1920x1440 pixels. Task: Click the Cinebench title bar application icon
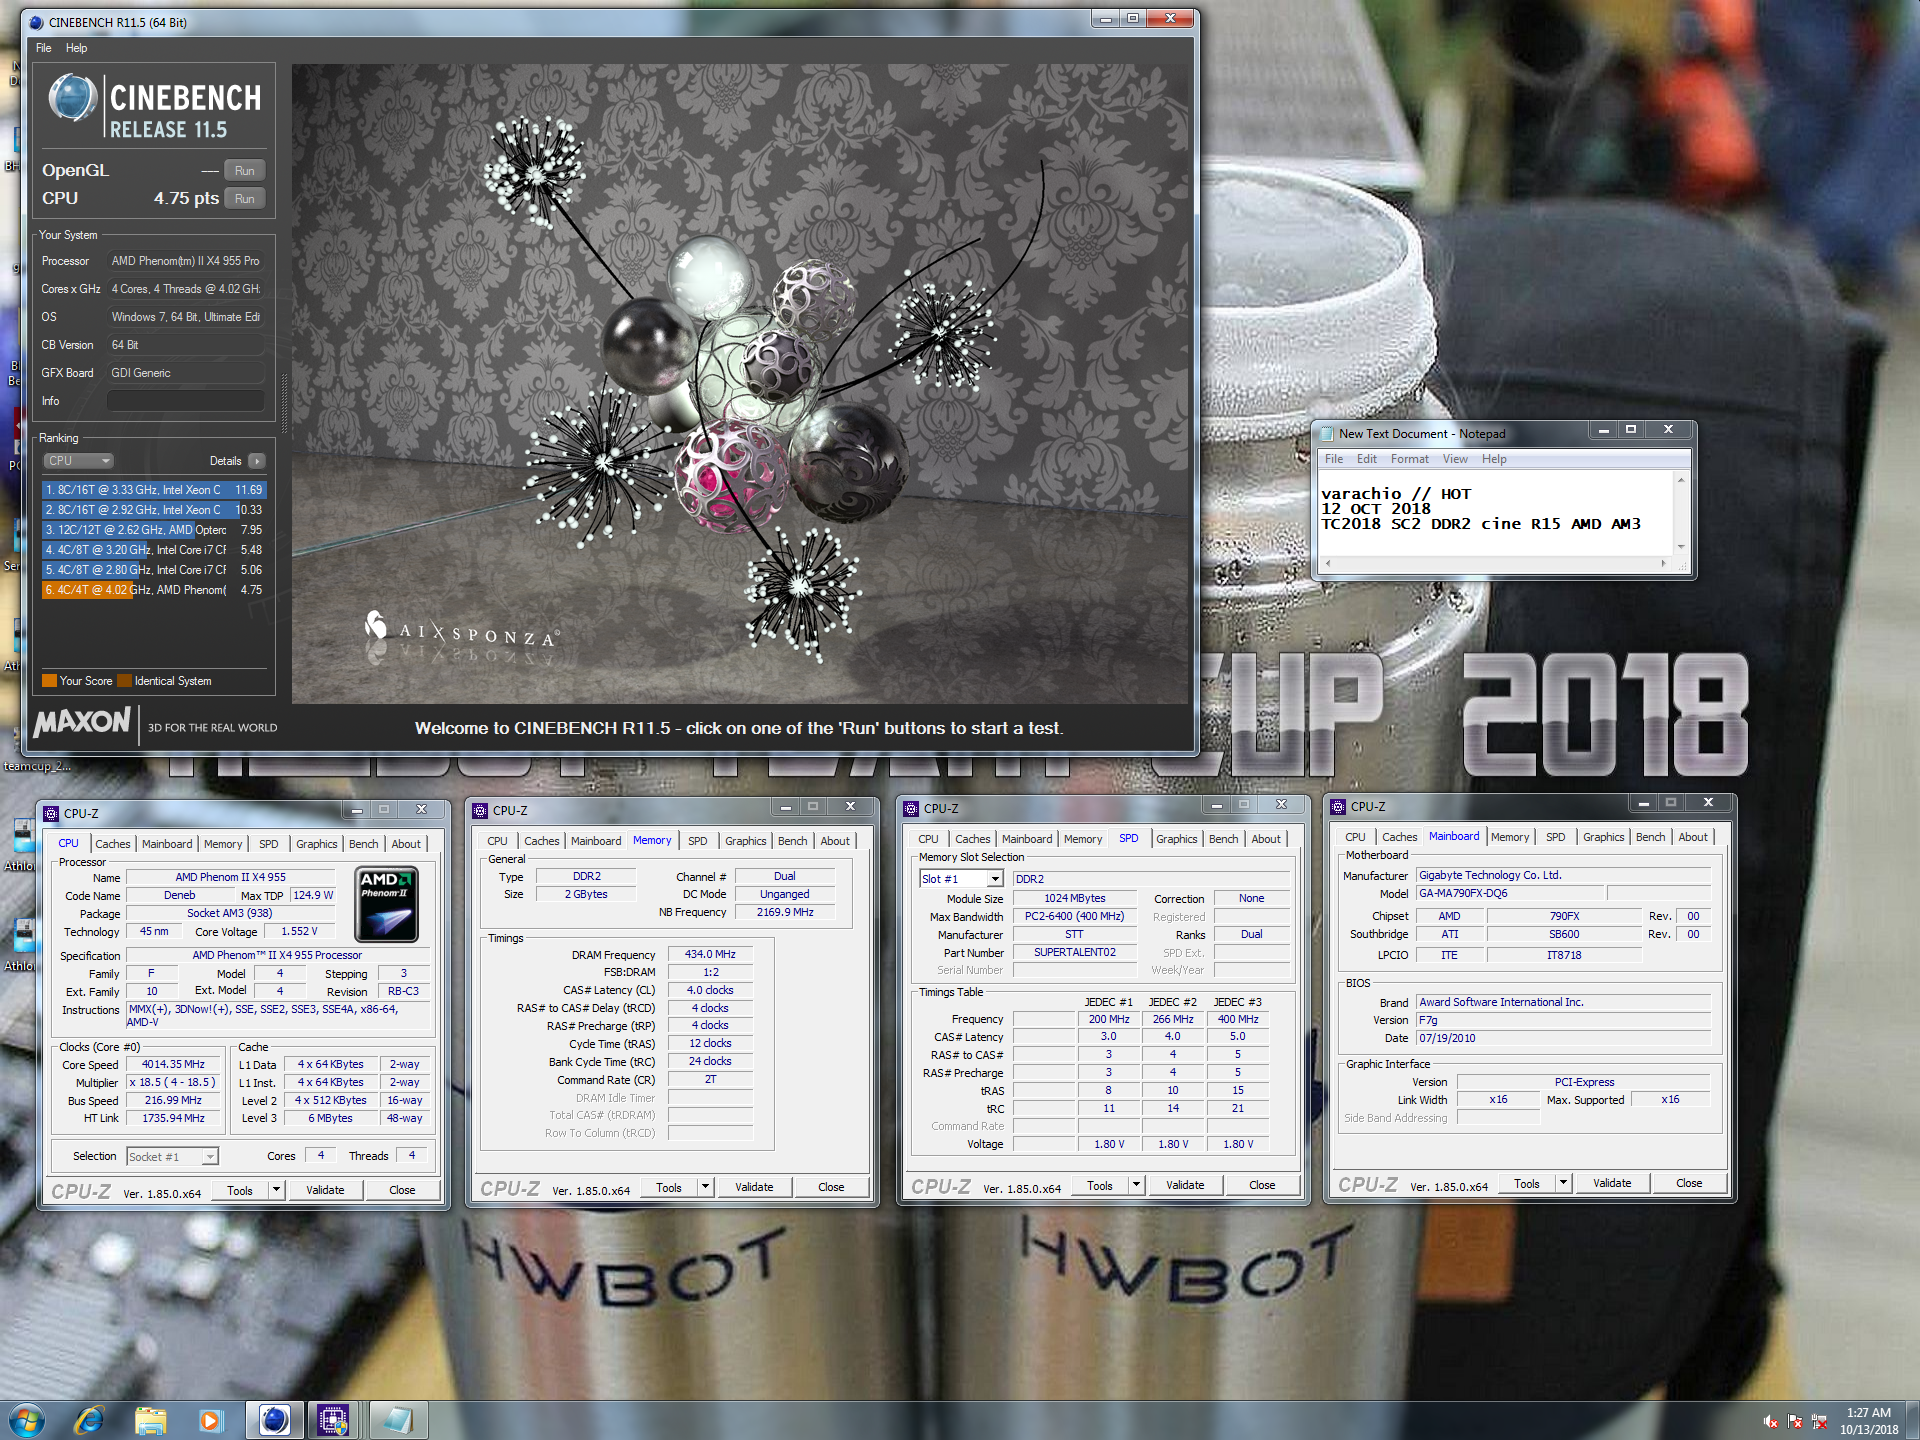coord(36,22)
